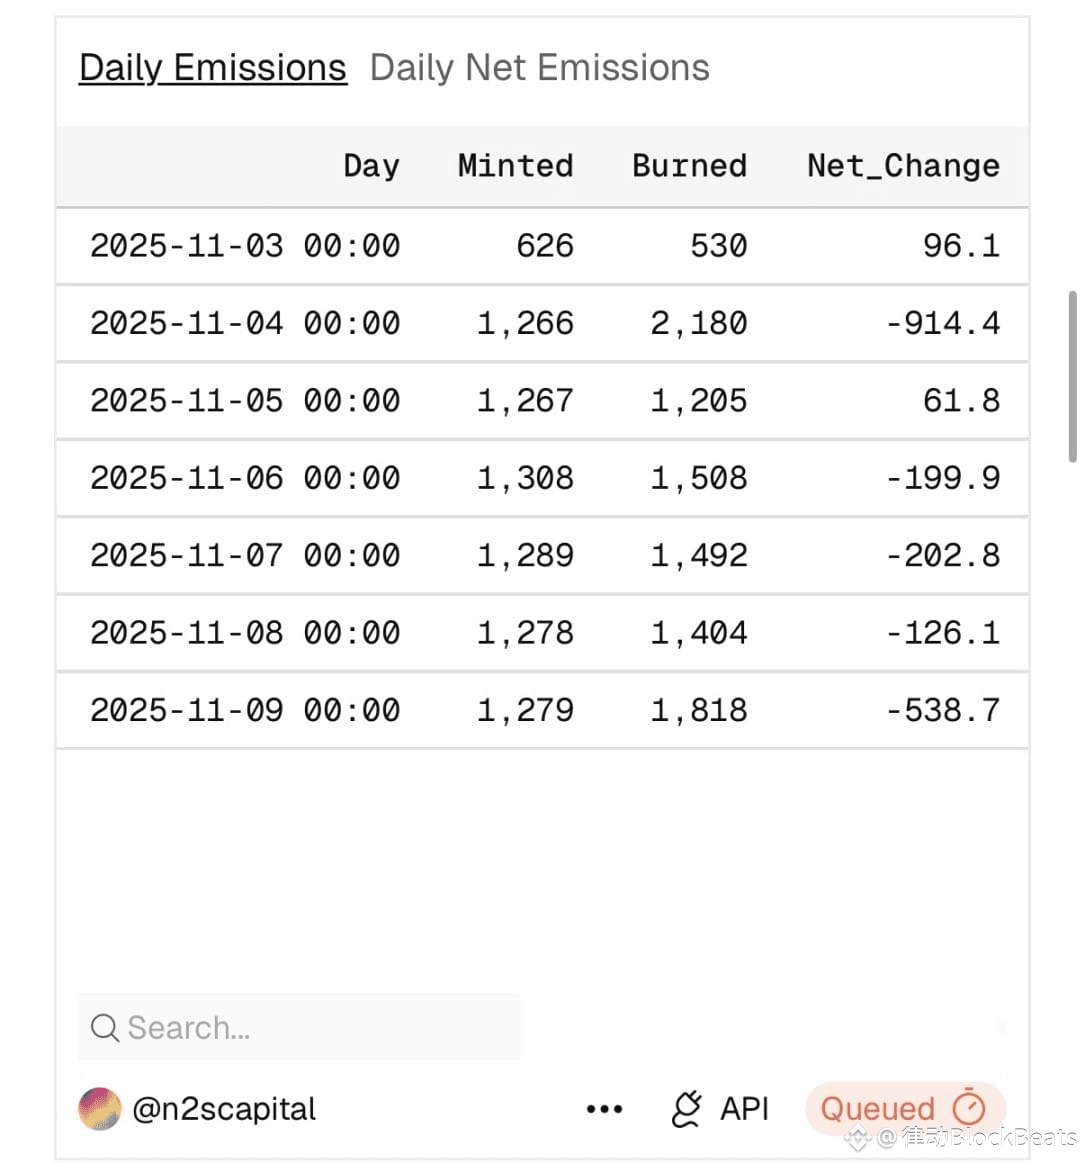This screenshot has width=1085, height=1163.
Task: Click the Queued timer icon
Action: tap(969, 1108)
